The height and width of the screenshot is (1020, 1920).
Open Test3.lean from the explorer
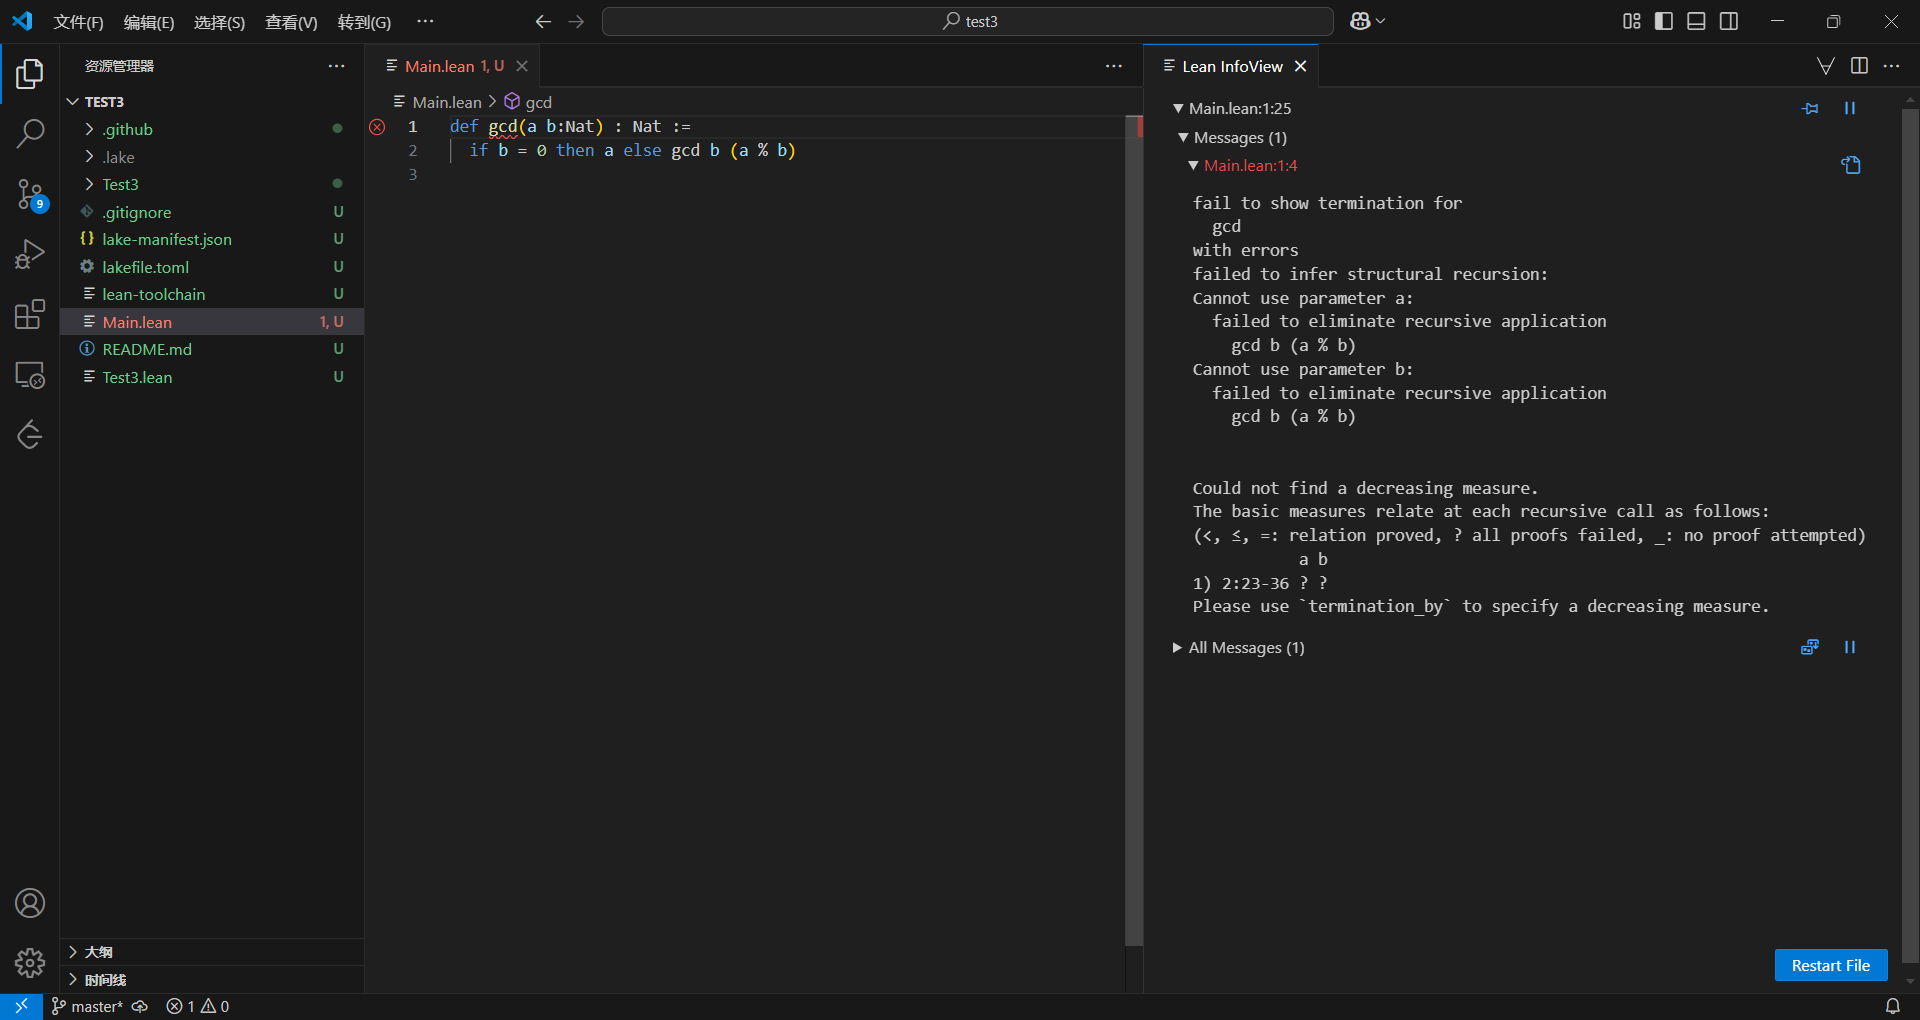pos(137,377)
